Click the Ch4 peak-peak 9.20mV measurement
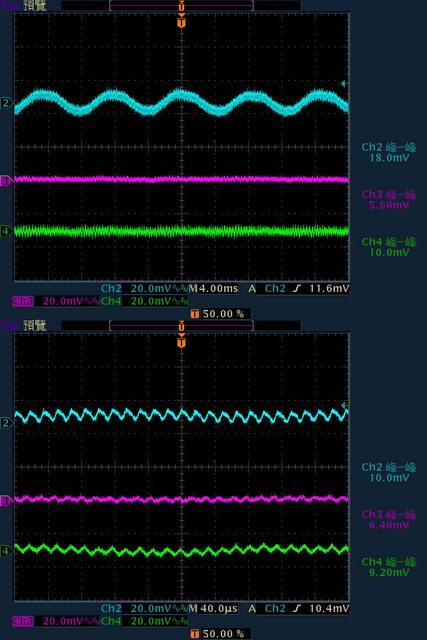This screenshot has height=640, width=427. 389,567
